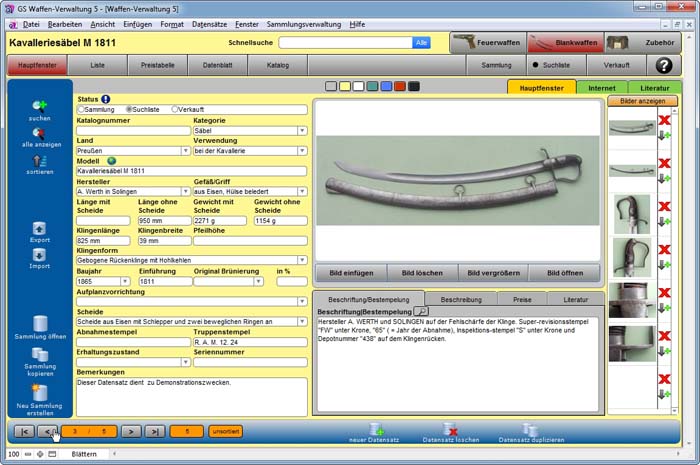
Task: Pick the red color swatch
Action: click(x=400, y=87)
